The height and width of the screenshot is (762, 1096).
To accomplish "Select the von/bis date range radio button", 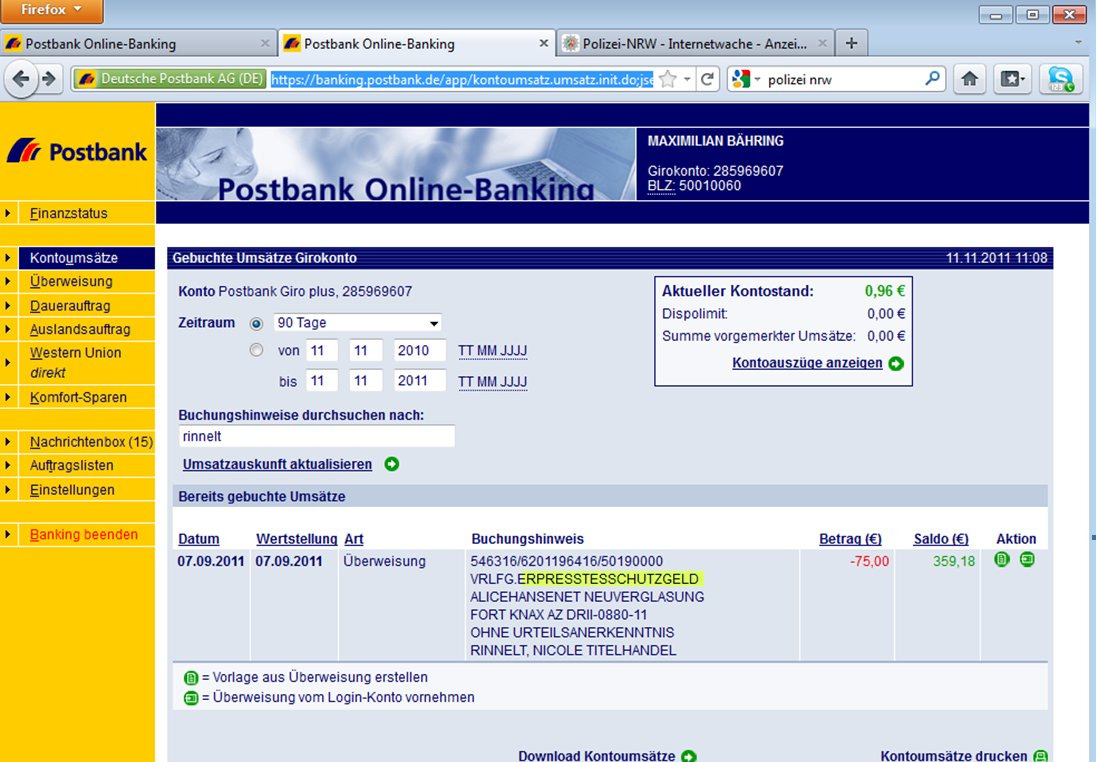I will [257, 351].
